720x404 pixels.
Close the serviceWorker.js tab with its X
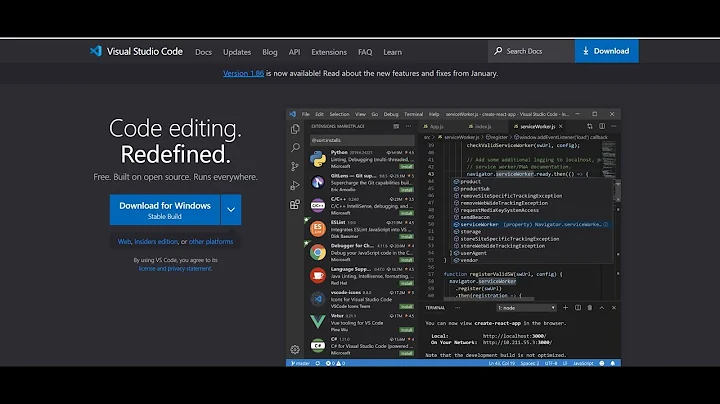pyautogui.click(x=561, y=126)
